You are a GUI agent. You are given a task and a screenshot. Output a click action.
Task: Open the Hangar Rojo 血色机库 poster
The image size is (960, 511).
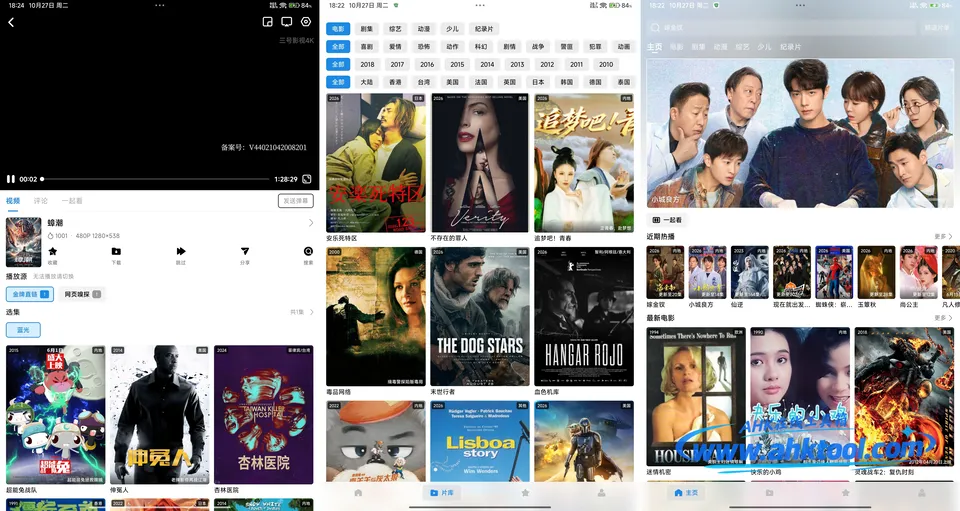(584, 316)
